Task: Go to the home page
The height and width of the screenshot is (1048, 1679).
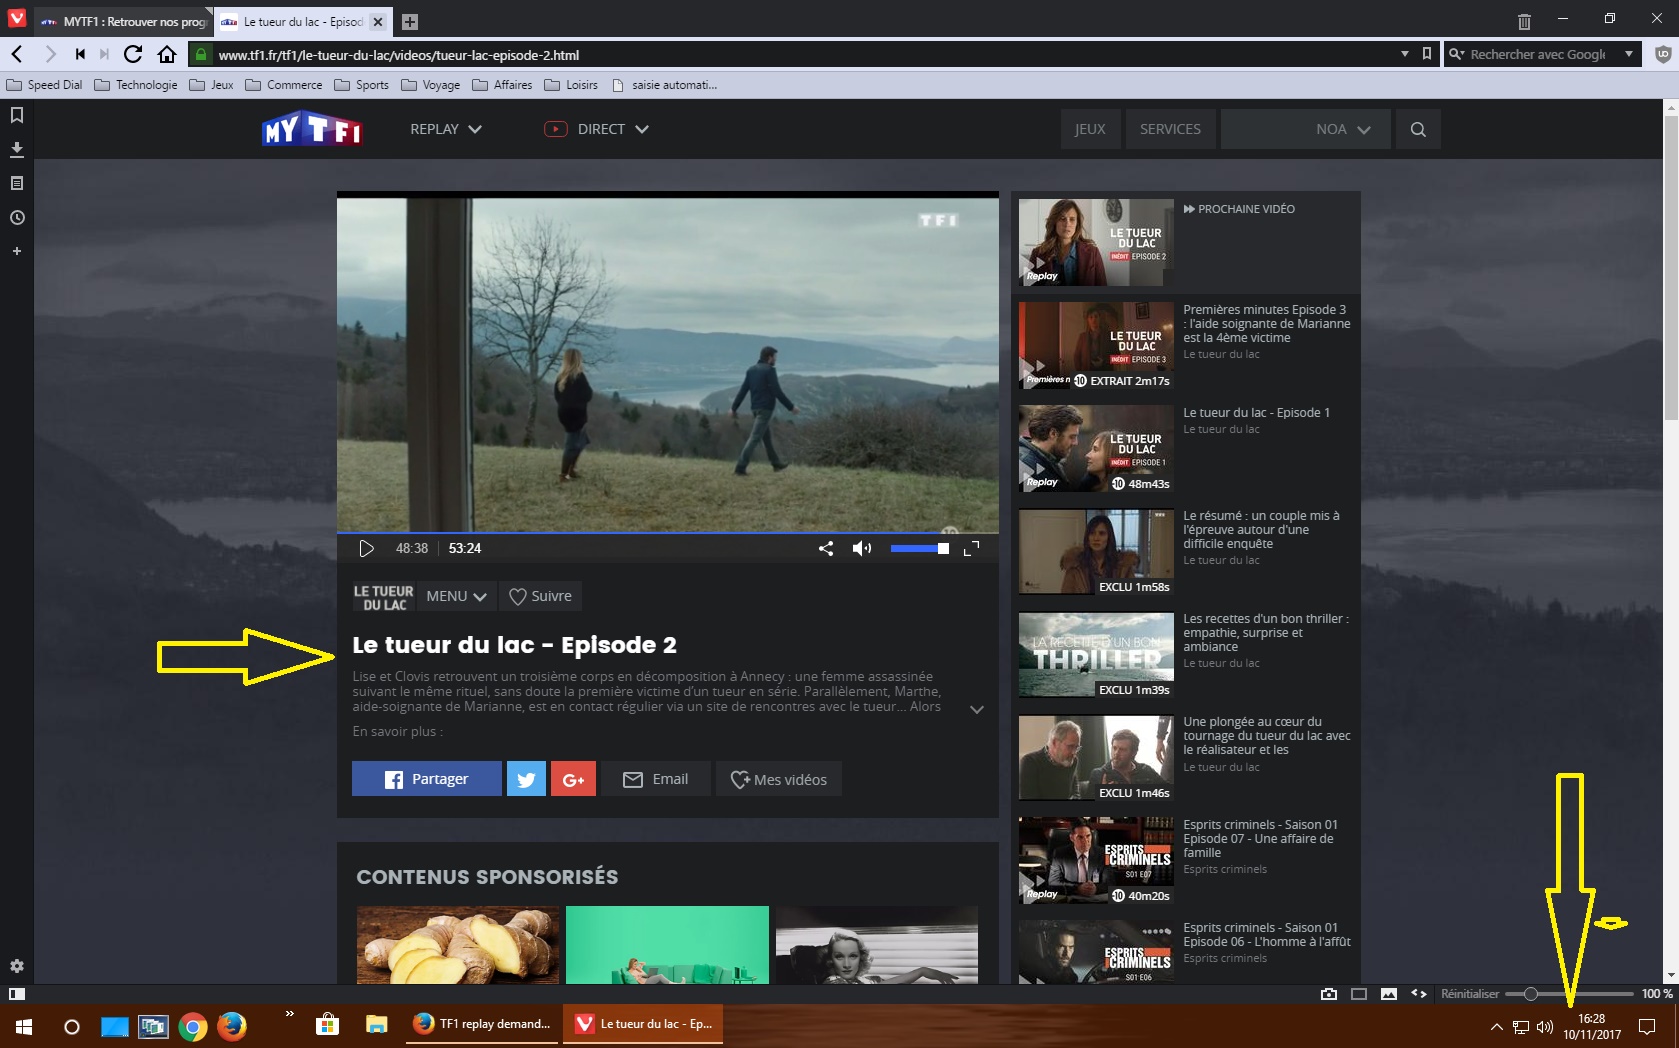Action: [x=167, y=54]
